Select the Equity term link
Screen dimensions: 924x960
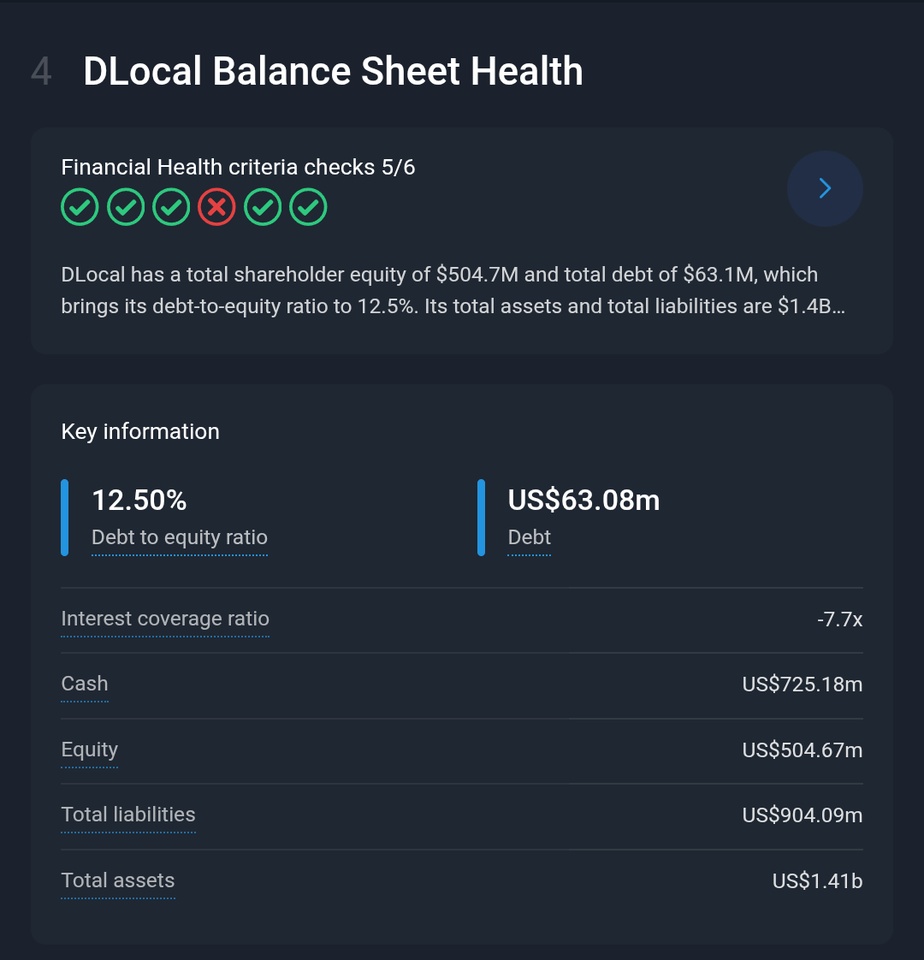click(x=89, y=750)
